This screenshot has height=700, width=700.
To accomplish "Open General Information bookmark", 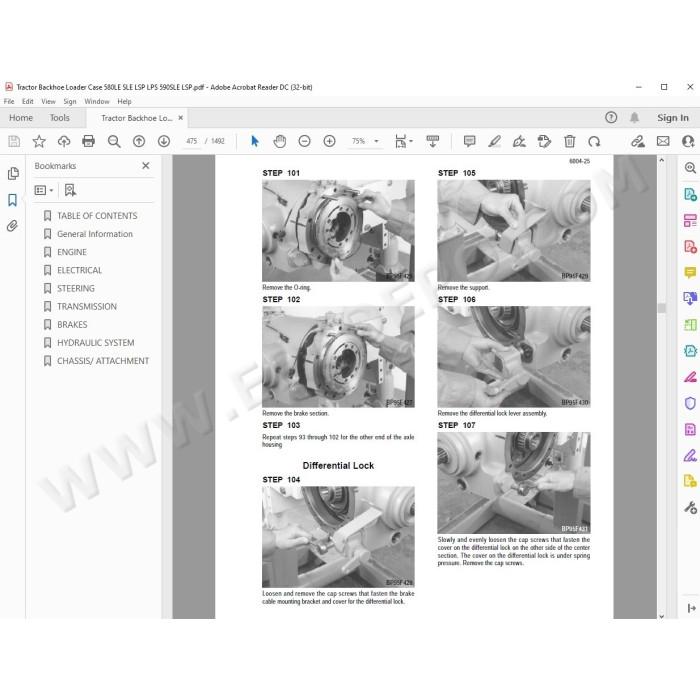I will 95,234.
